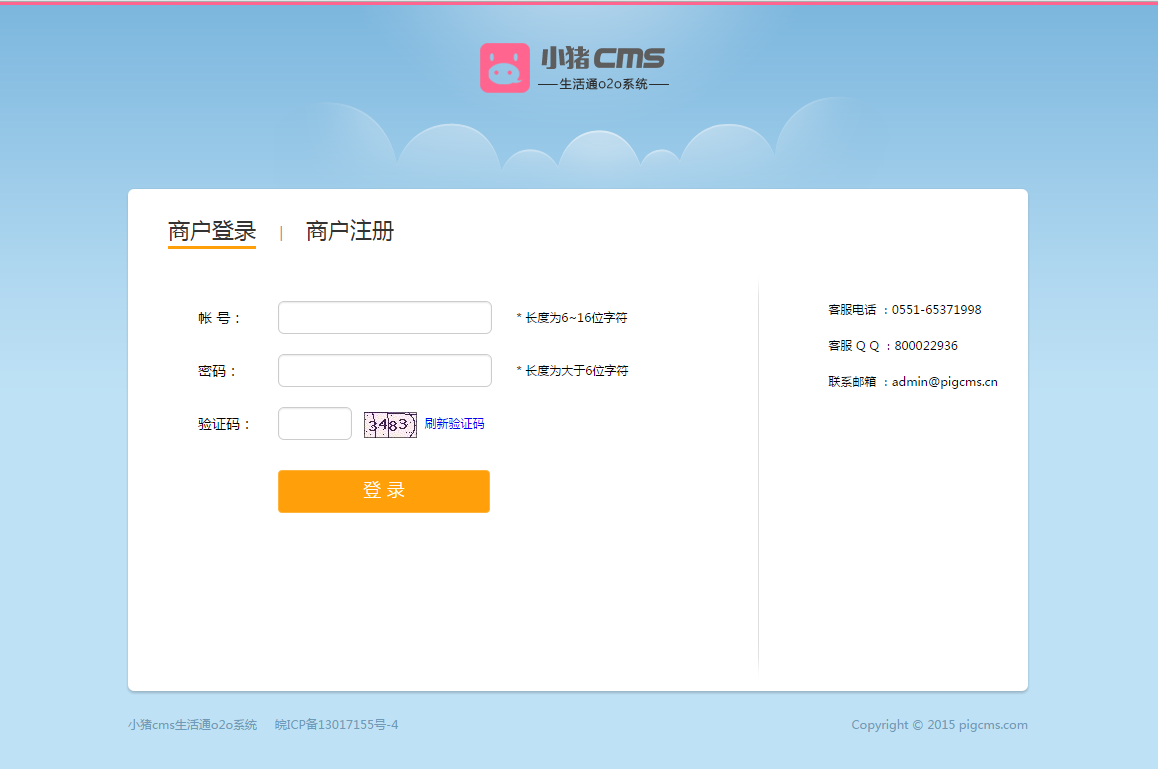Click inside the 帐号 account input field
This screenshot has height=769, width=1158.
click(x=384, y=317)
